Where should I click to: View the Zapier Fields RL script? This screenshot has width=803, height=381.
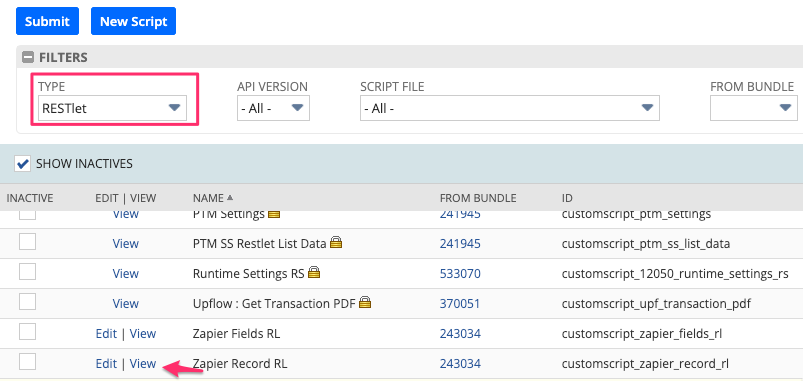[x=143, y=334]
